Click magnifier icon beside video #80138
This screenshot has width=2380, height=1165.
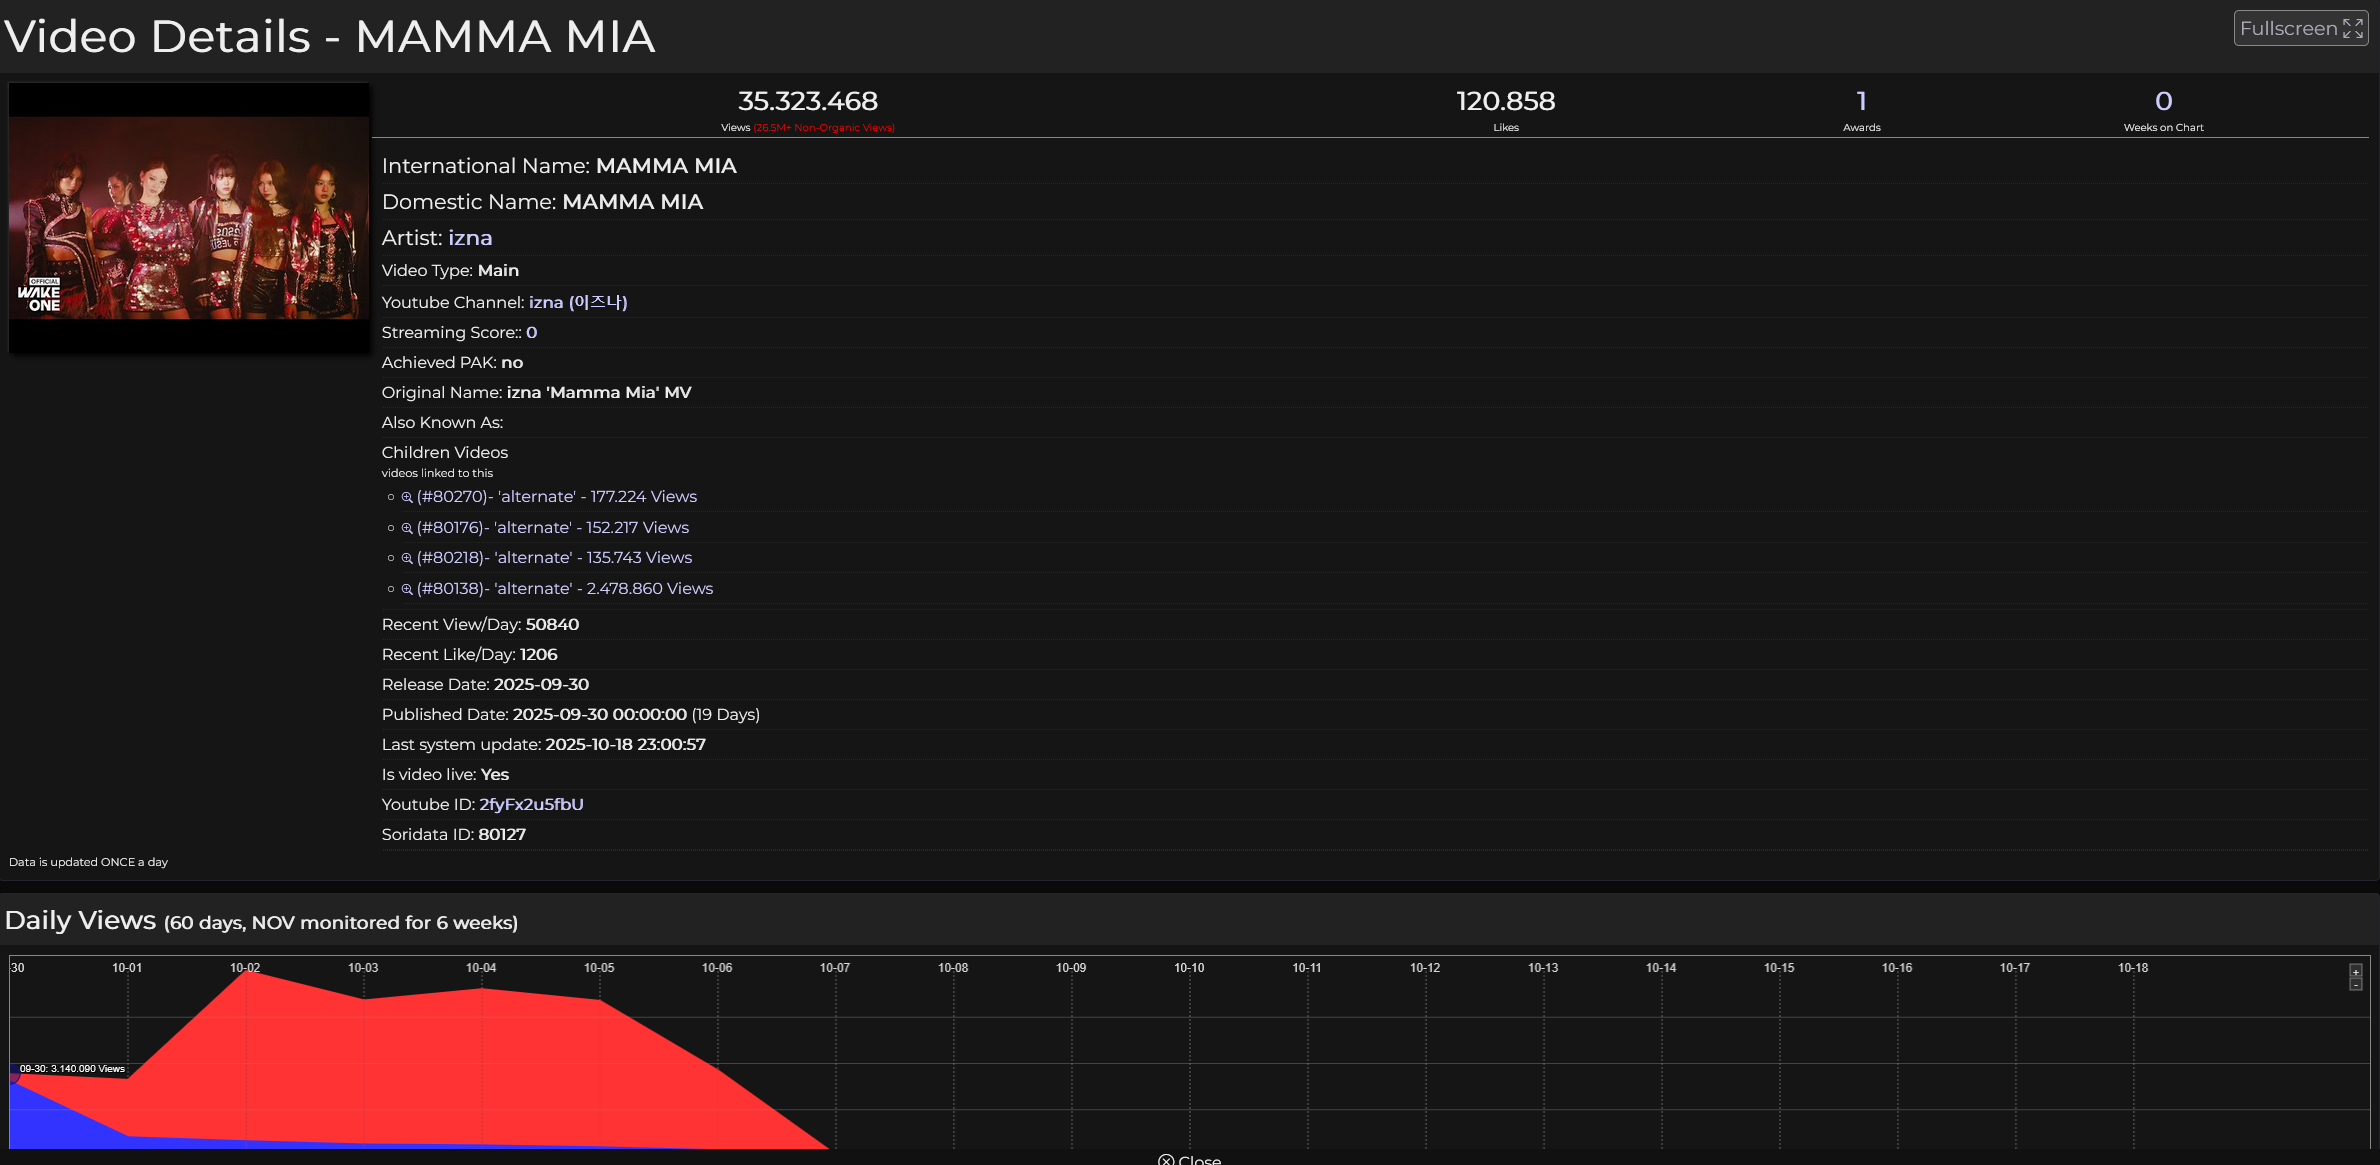point(407,589)
